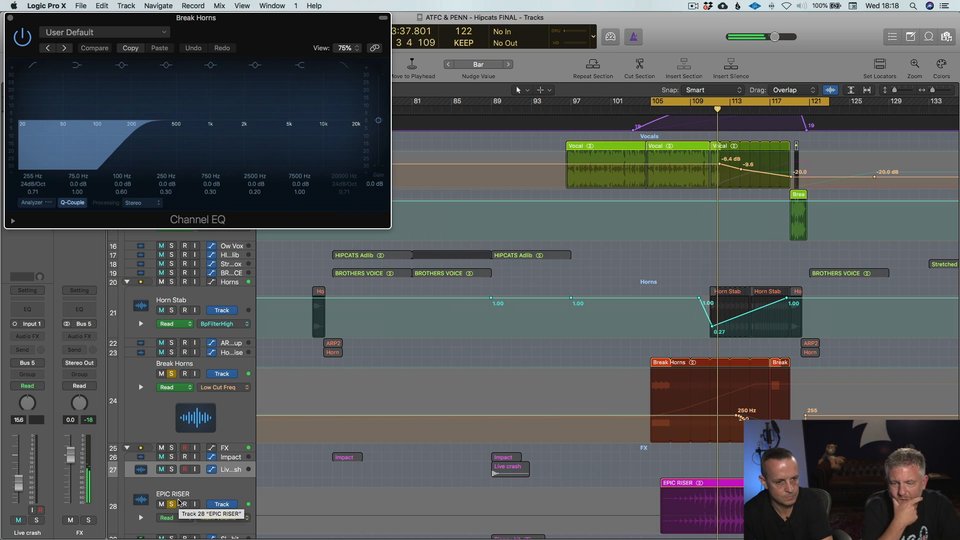
Task: Unsolo the Break Horns track
Action: pos(171,373)
